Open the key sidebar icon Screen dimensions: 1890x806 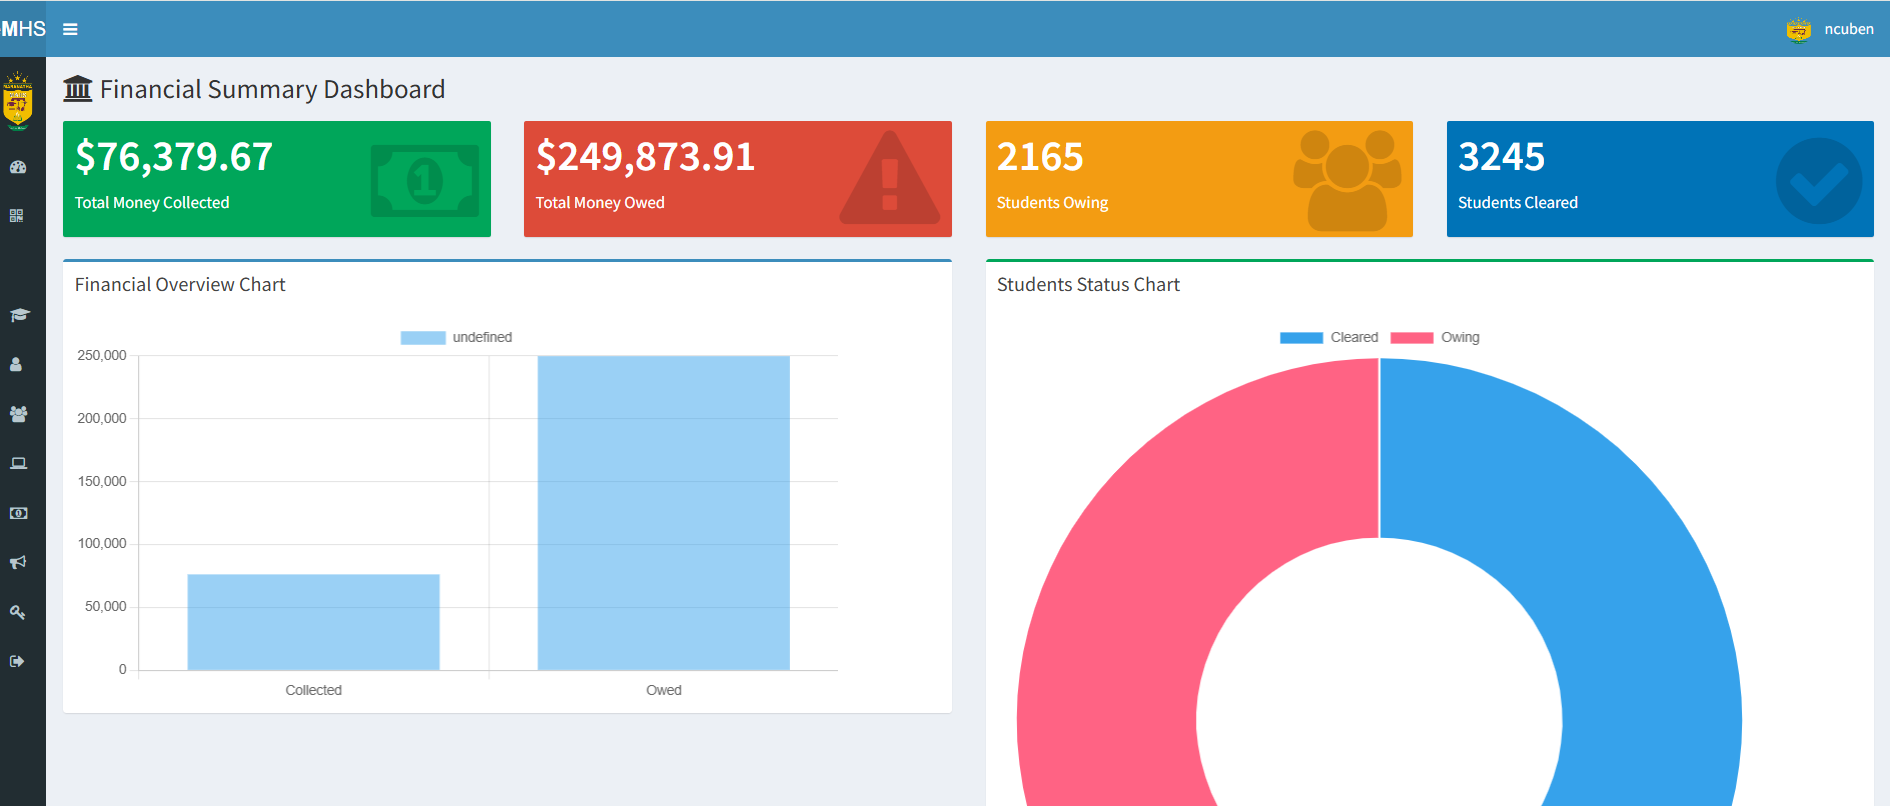(x=17, y=612)
